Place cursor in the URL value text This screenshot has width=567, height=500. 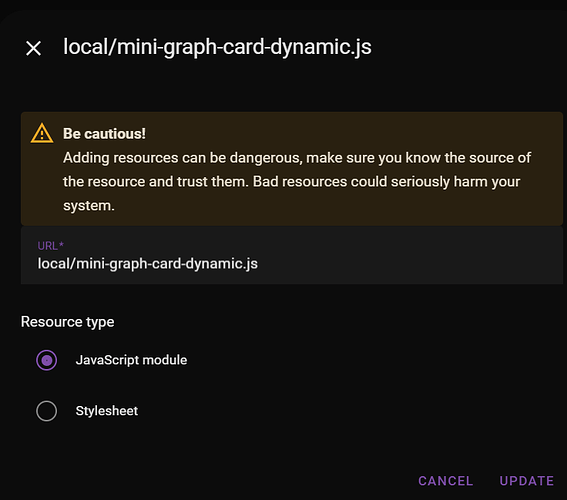tap(148, 264)
